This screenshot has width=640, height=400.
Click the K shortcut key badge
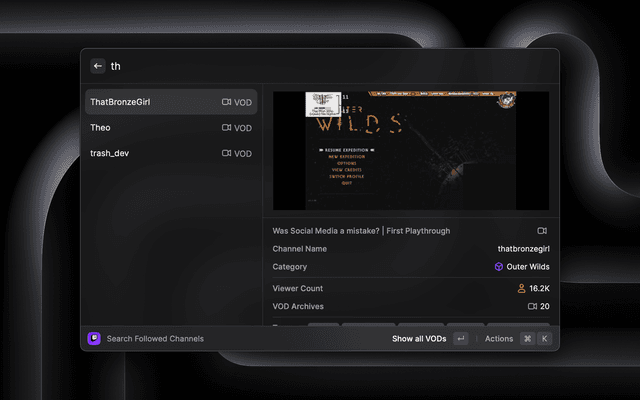point(544,339)
